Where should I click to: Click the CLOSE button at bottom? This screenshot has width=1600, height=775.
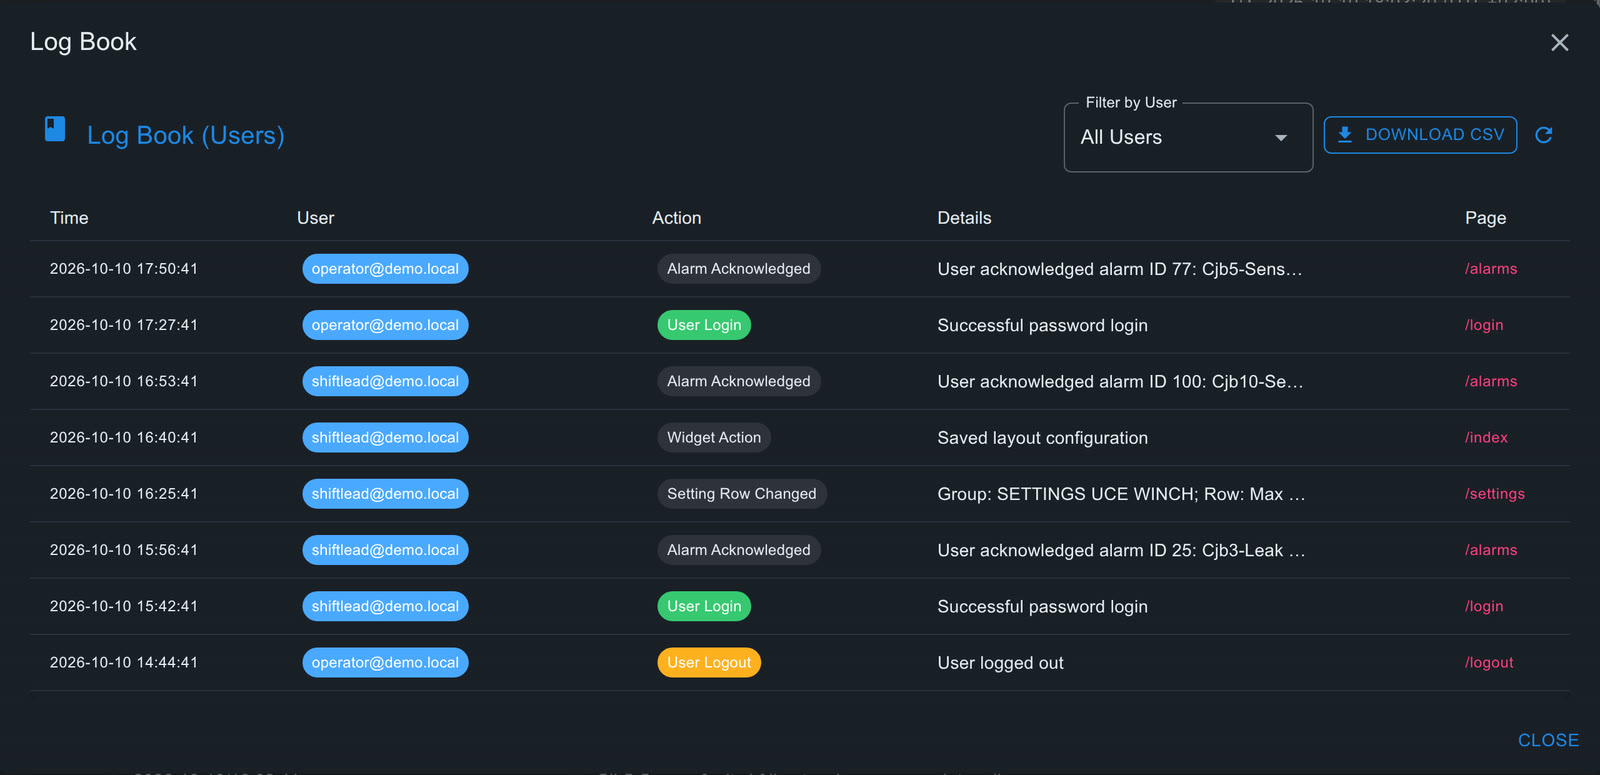click(1548, 740)
